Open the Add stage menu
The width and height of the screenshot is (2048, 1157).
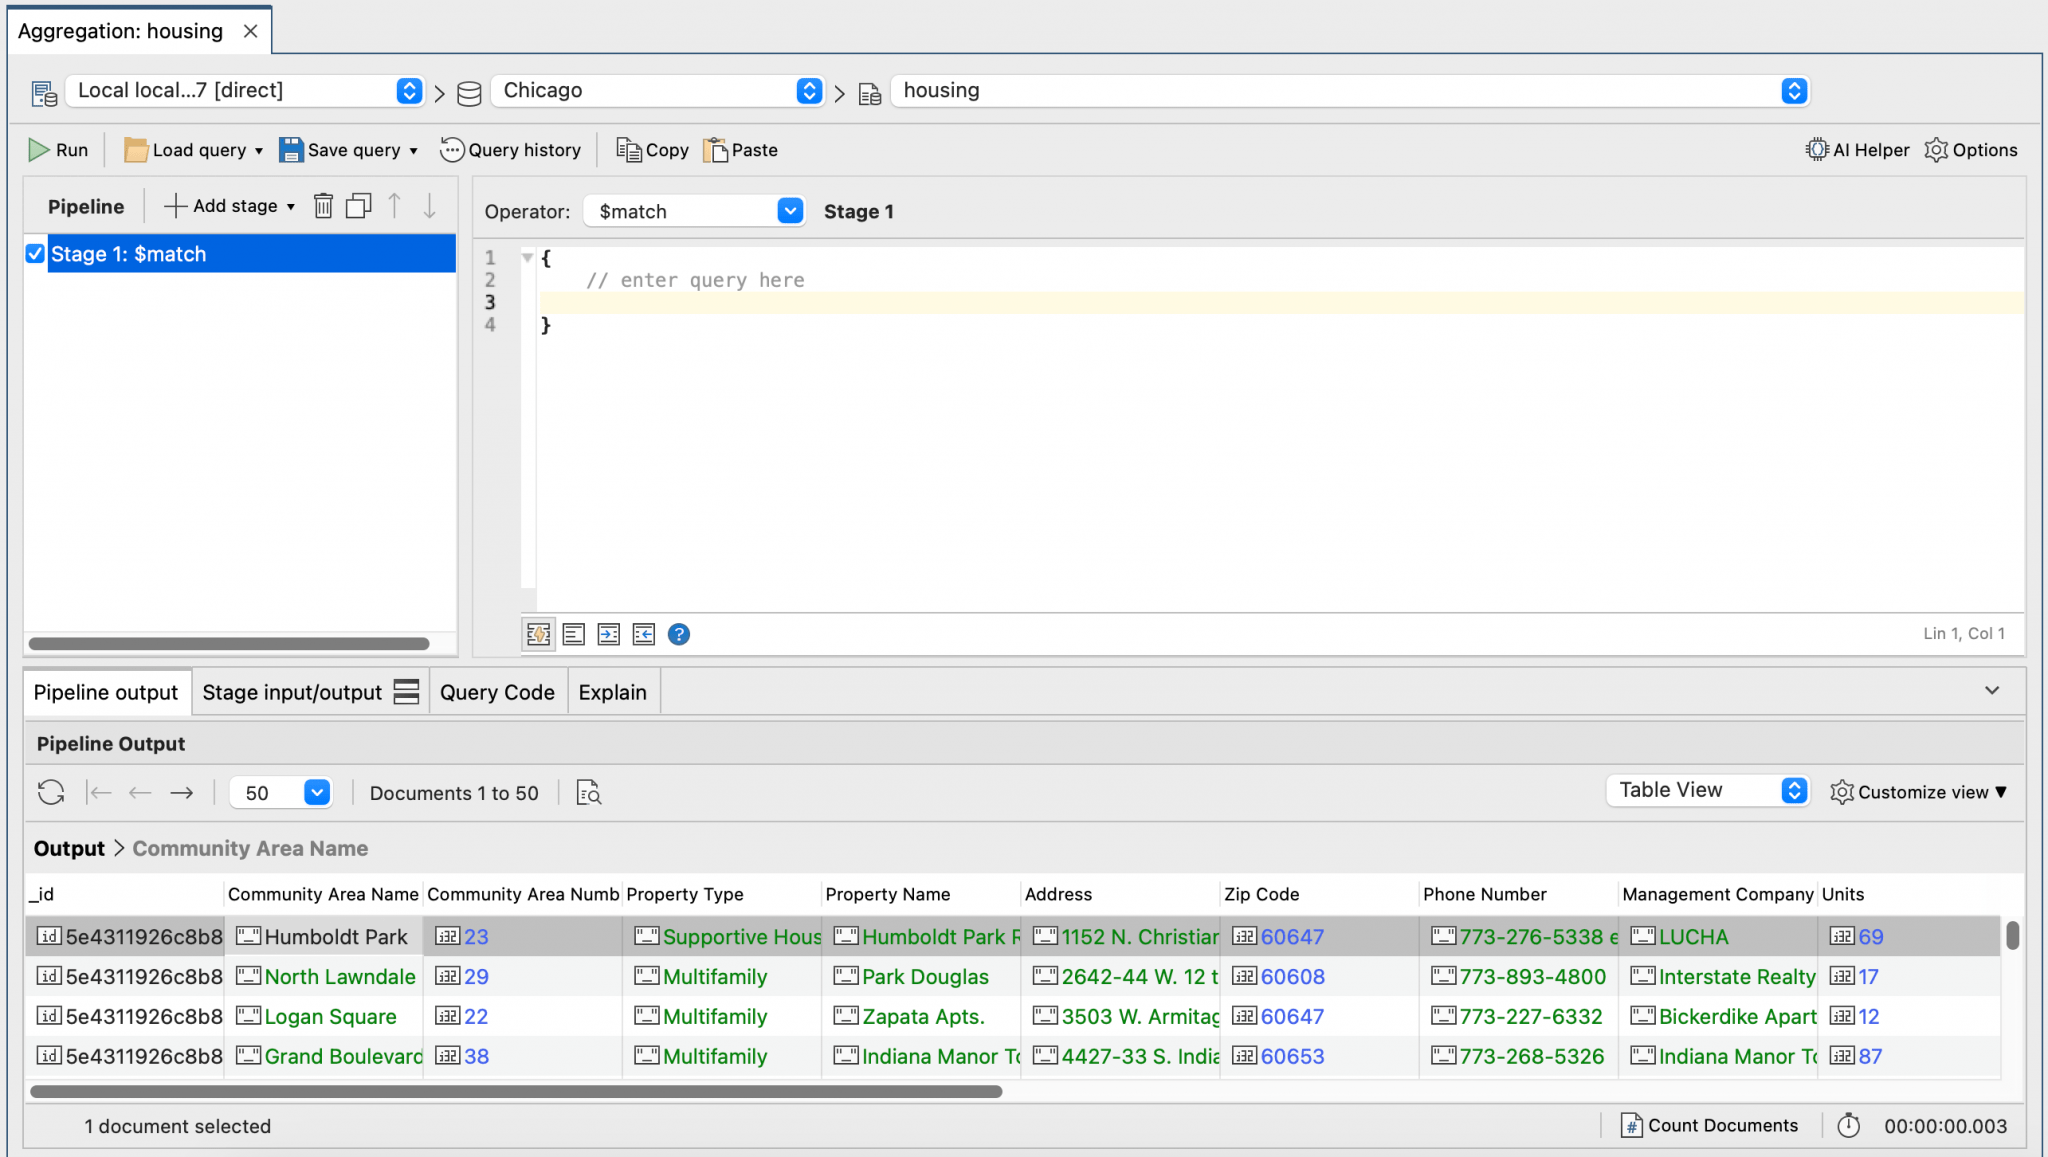click(228, 205)
